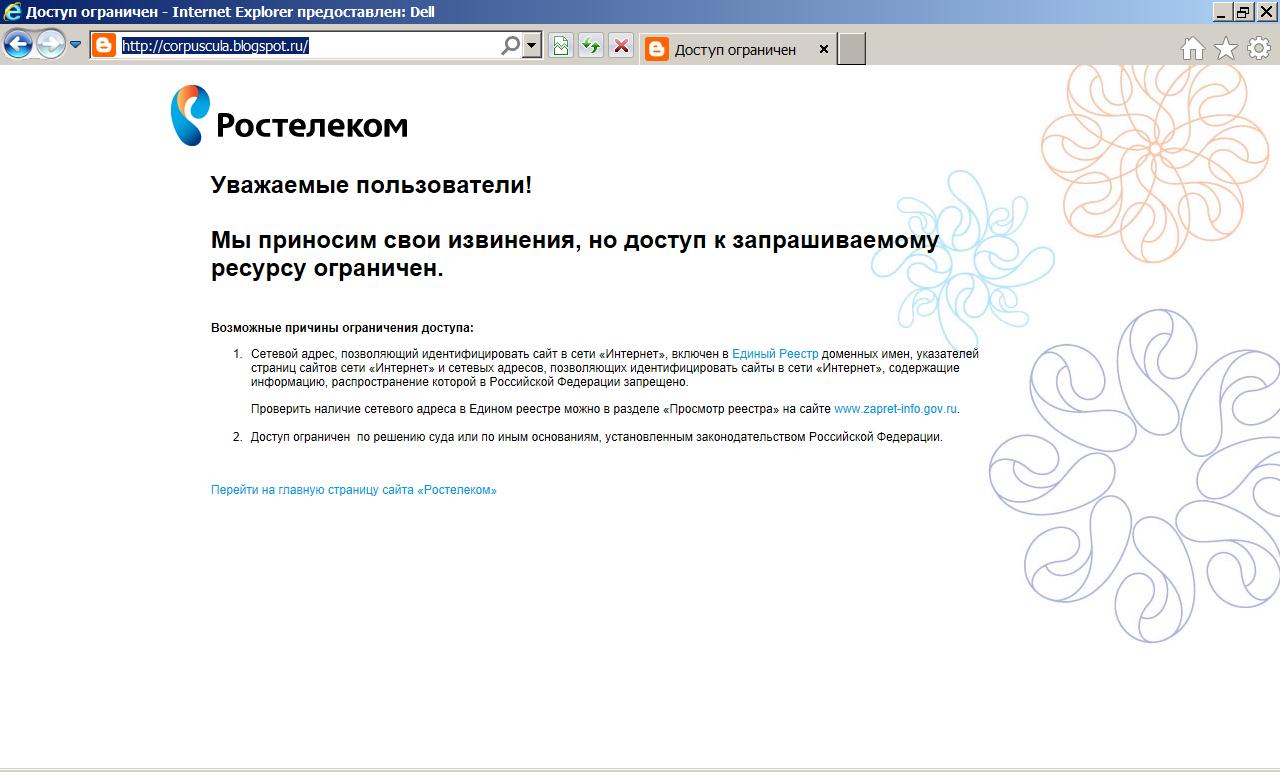Follow 'Перейти на главную страницу сайта «Ростелеком»'
1280x772 pixels.
point(354,490)
